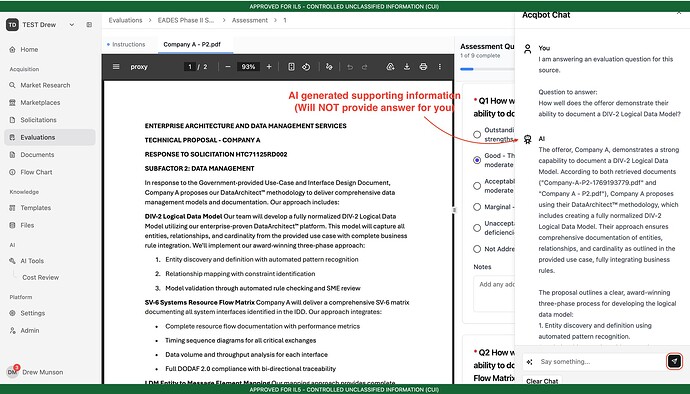Collapse the left sidebar panel icon
The width and height of the screenshot is (690, 394).
pos(89,25)
